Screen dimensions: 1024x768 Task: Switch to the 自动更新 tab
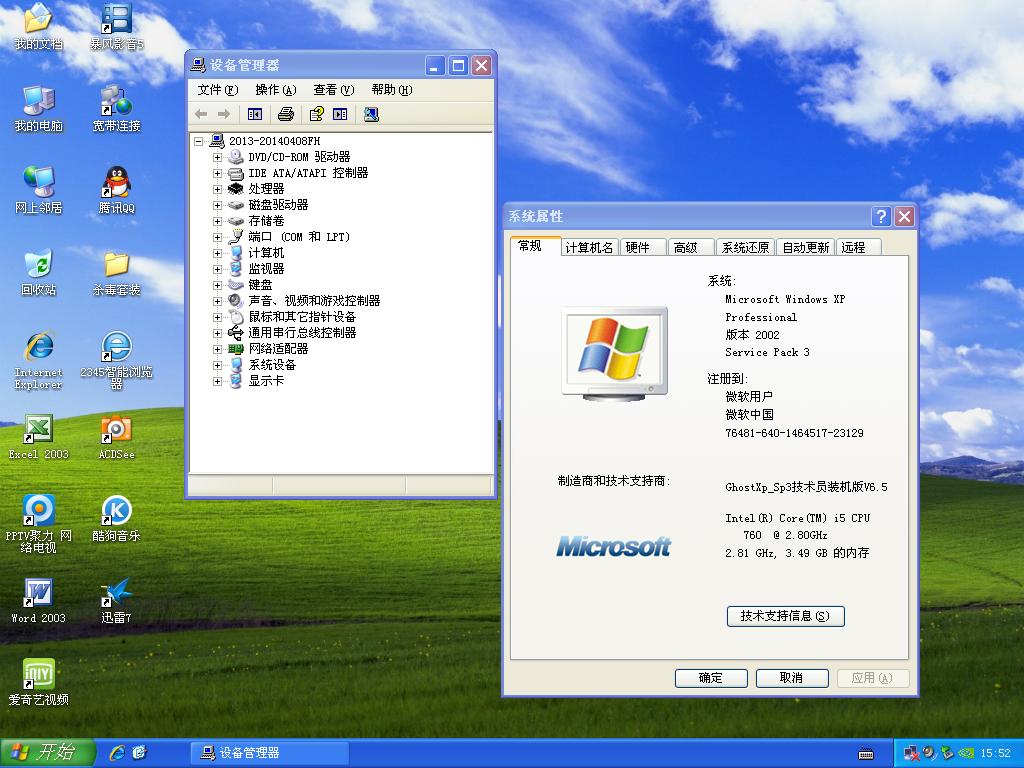tap(806, 248)
